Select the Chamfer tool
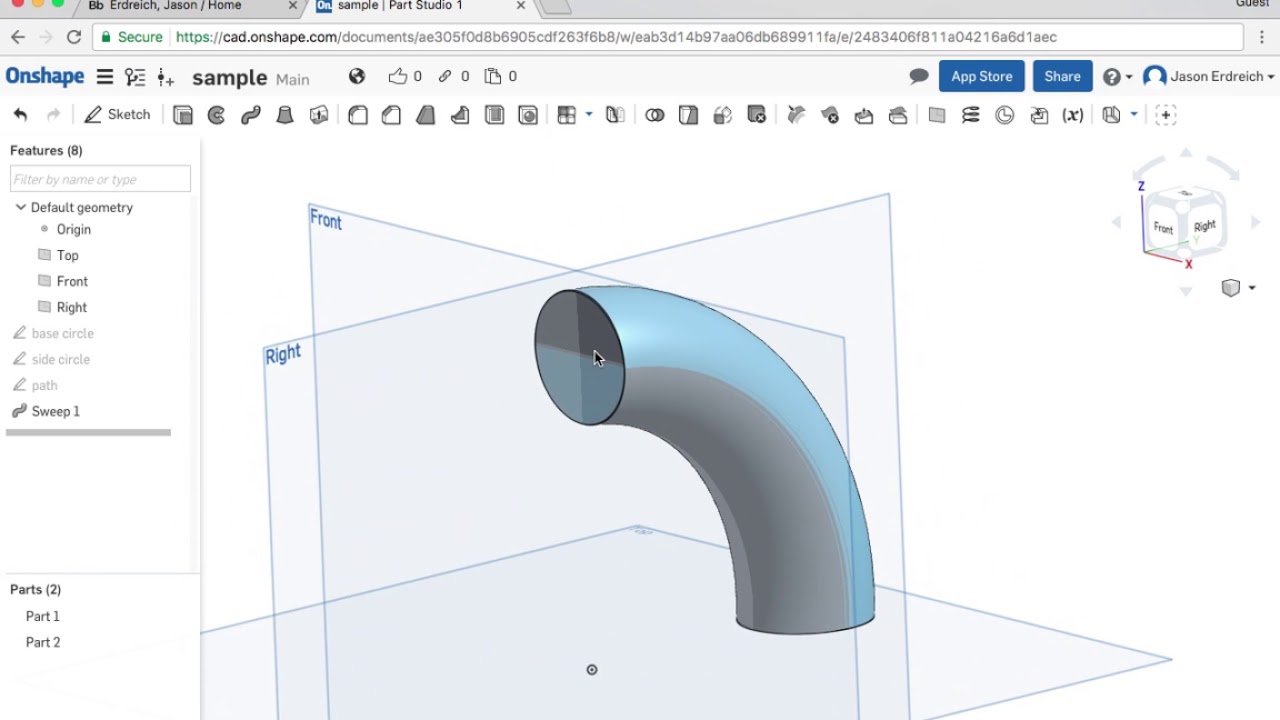Viewport: 1280px width, 720px height. 392,115
